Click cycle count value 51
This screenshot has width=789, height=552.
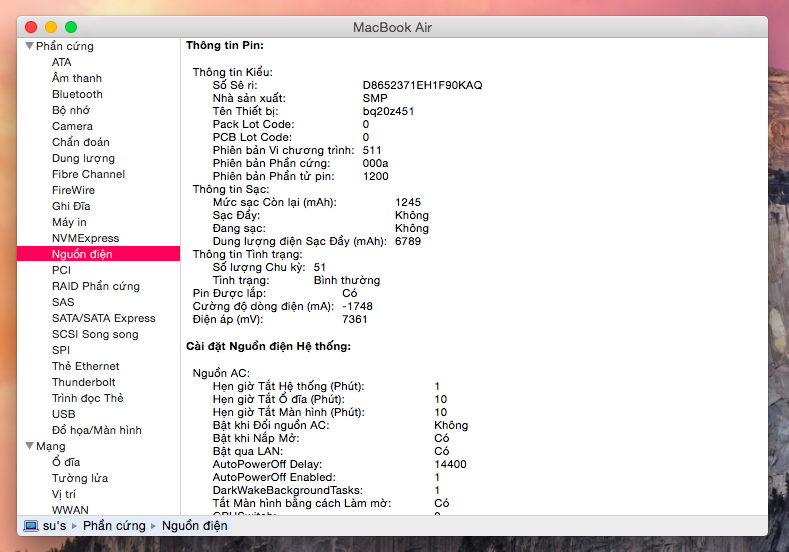(320, 267)
